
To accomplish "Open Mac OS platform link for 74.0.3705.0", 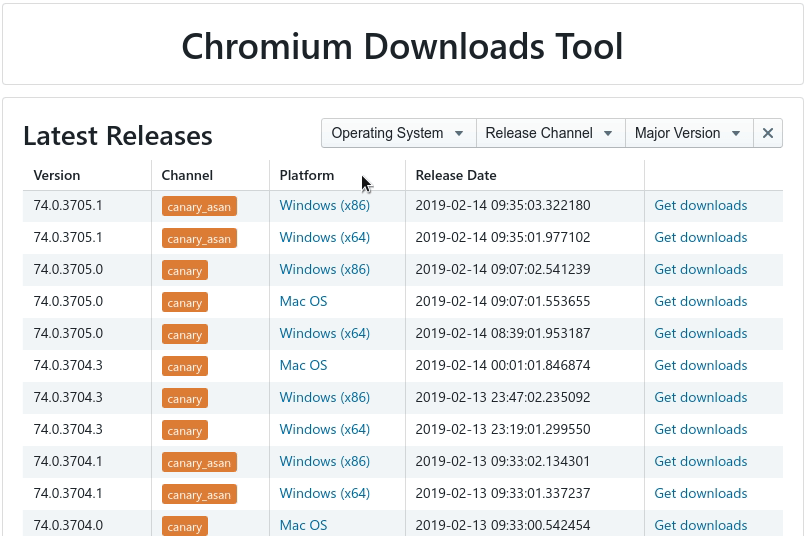I will tap(303, 302).
